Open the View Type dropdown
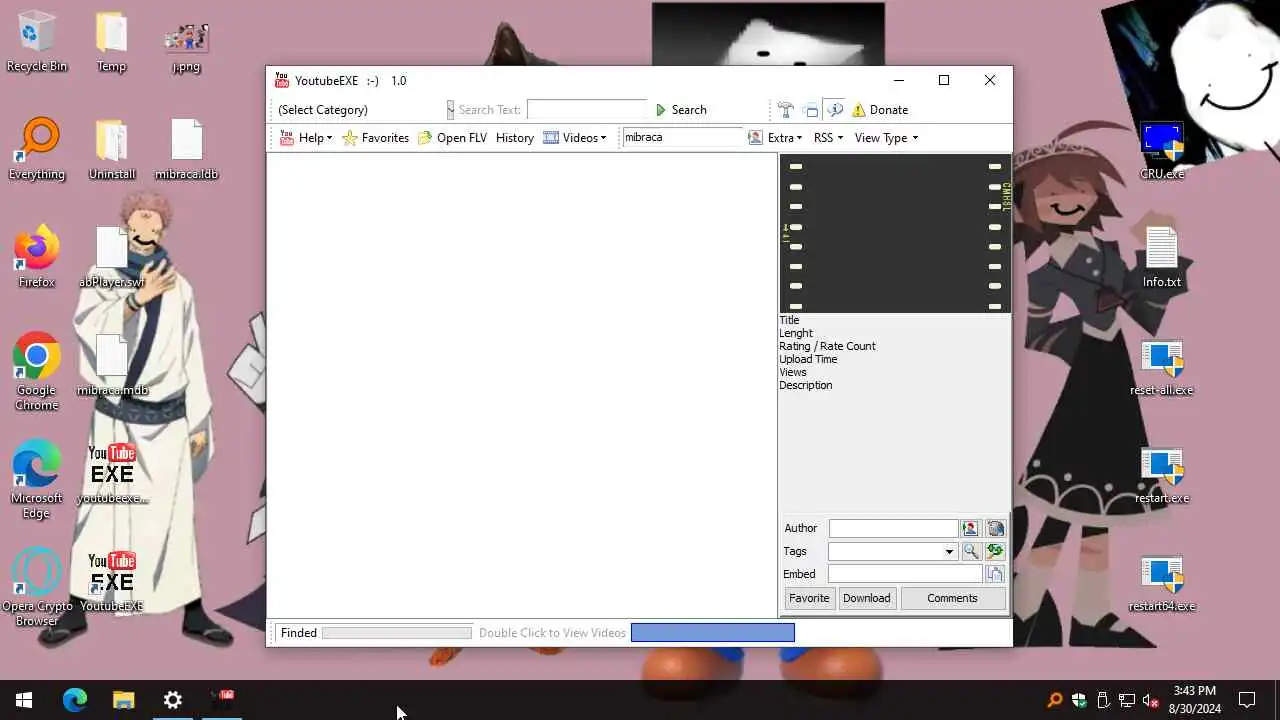This screenshot has width=1280, height=720. (886, 138)
